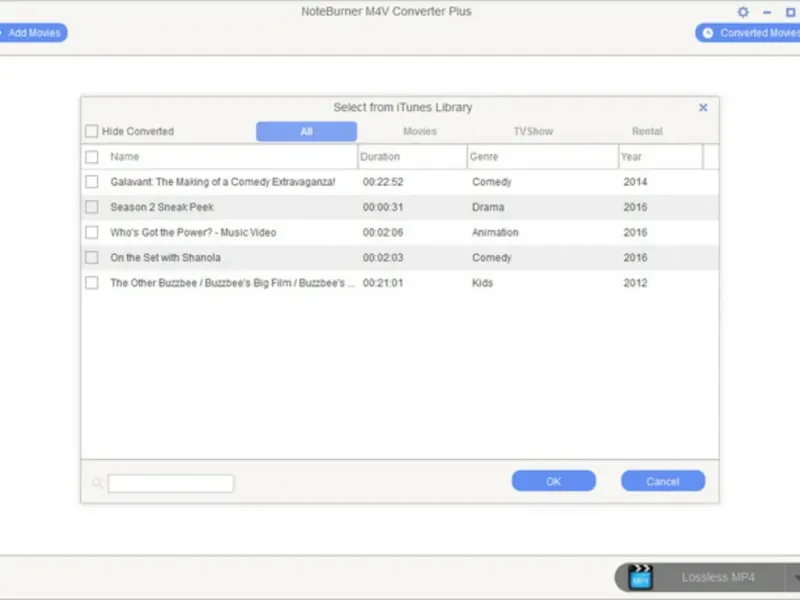The height and width of the screenshot is (600, 800).
Task: Tick the select-all checkbox beside Name header
Action: tap(92, 157)
